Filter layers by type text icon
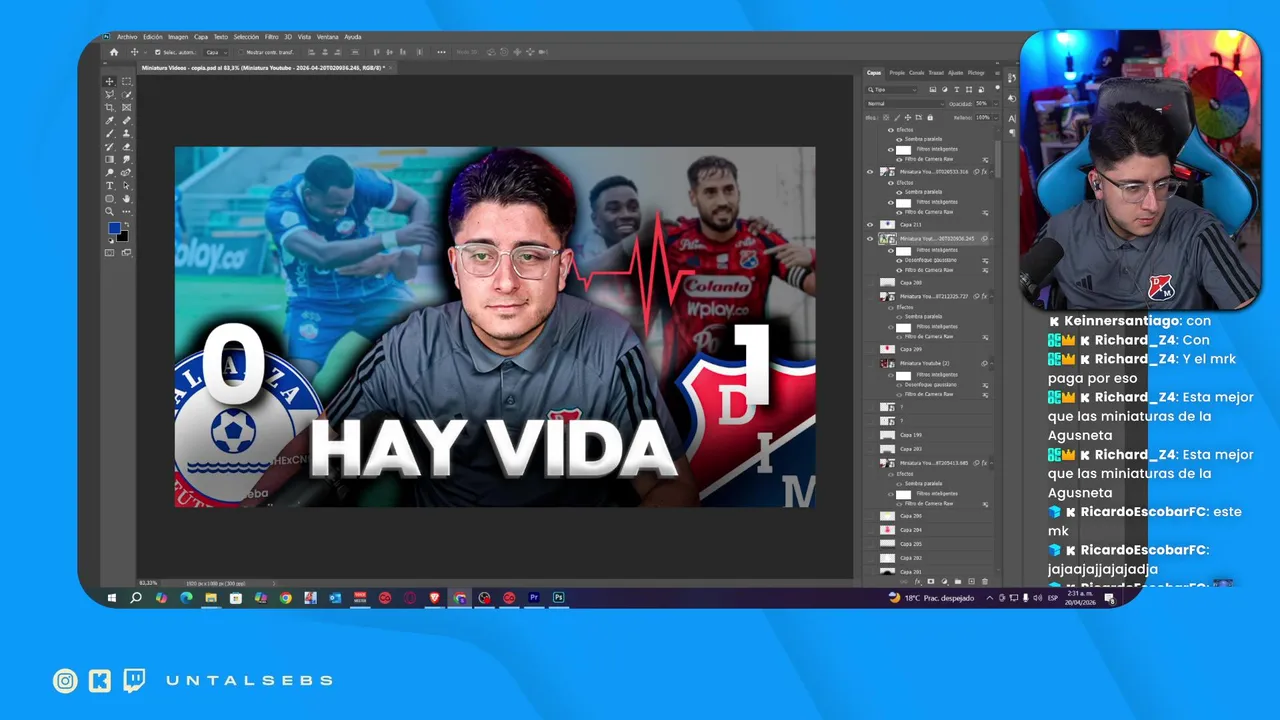This screenshot has height=720, width=1280. click(957, 89)
